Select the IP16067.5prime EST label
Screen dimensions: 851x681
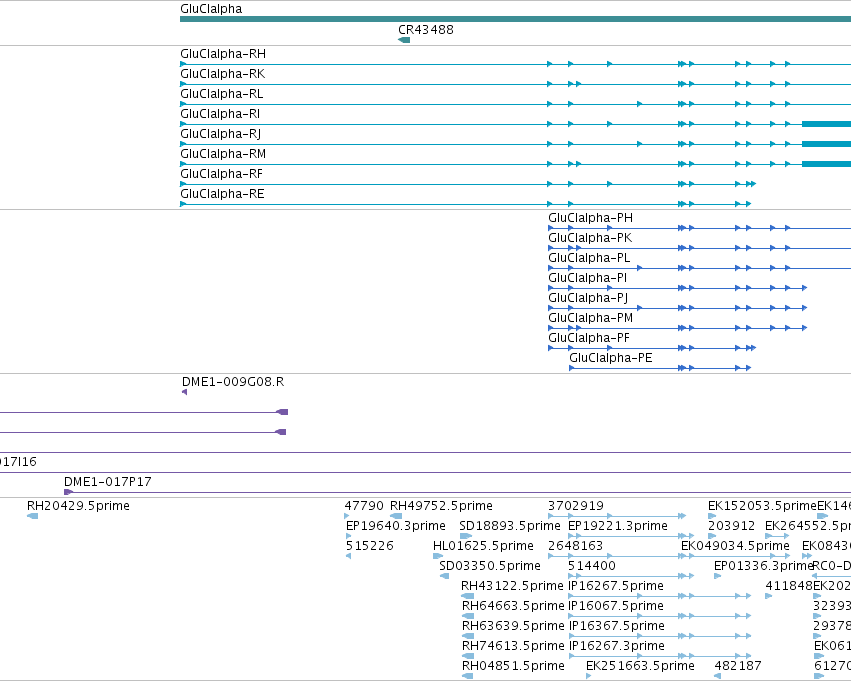[615, 606]
